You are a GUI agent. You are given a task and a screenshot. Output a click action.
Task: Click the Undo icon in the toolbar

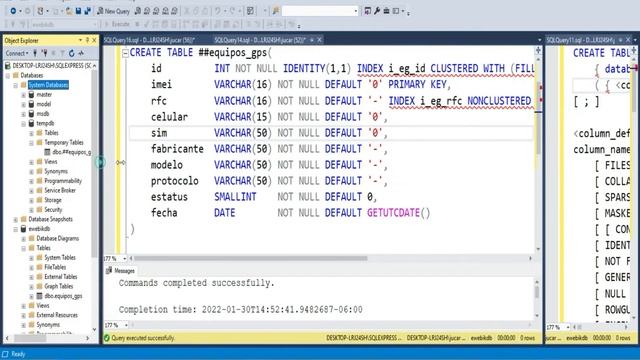point(218,11)
